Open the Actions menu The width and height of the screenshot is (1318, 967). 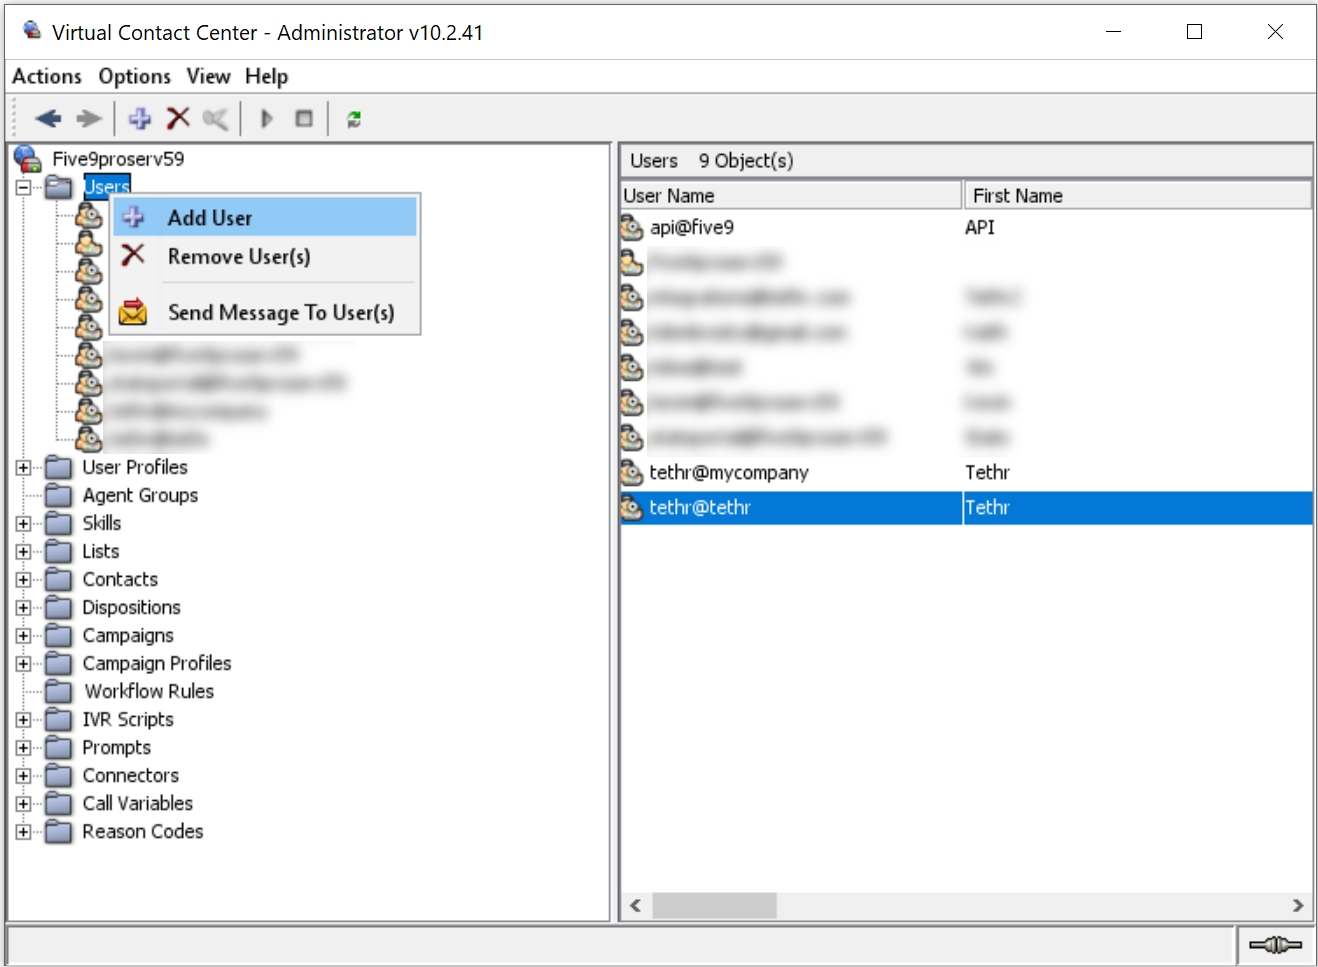[x=46, y=77]
